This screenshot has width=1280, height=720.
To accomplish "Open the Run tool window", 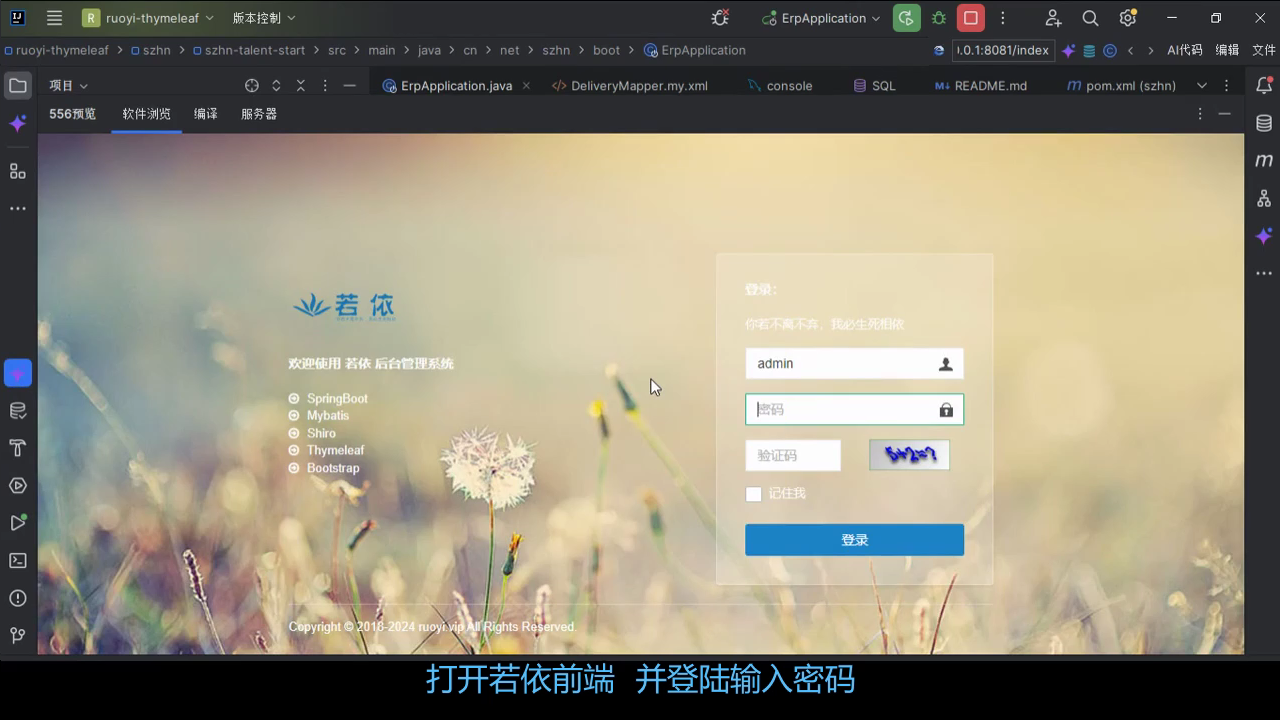I will pyautogui.click(x=18, y=523).
